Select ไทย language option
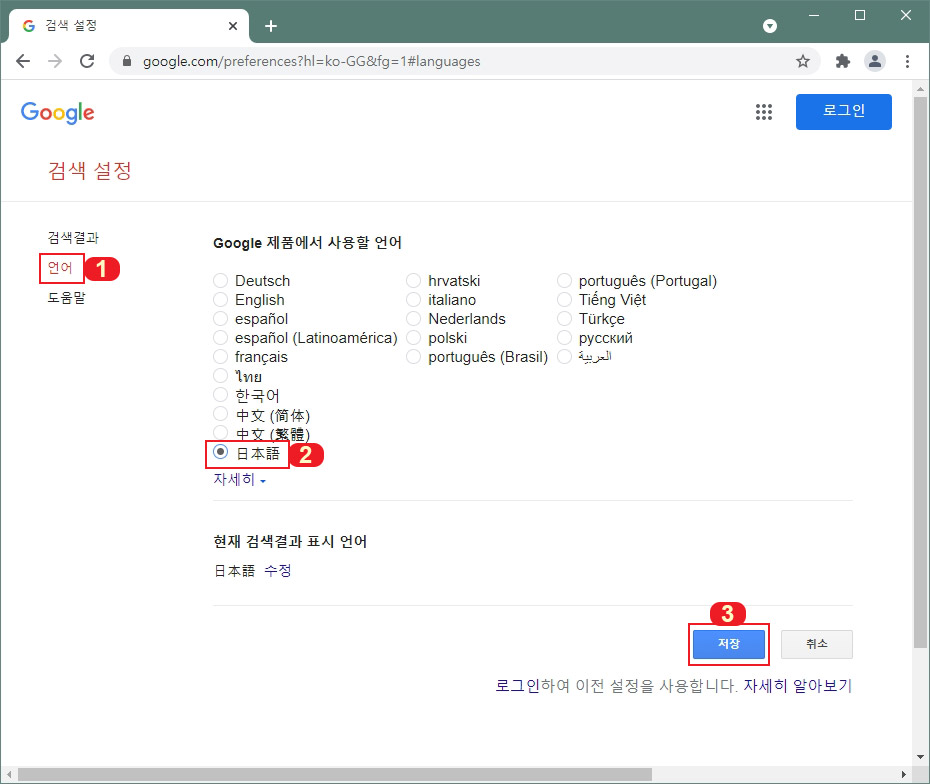Viewport: 930px width, 784px height. click(x=221, y=375)
